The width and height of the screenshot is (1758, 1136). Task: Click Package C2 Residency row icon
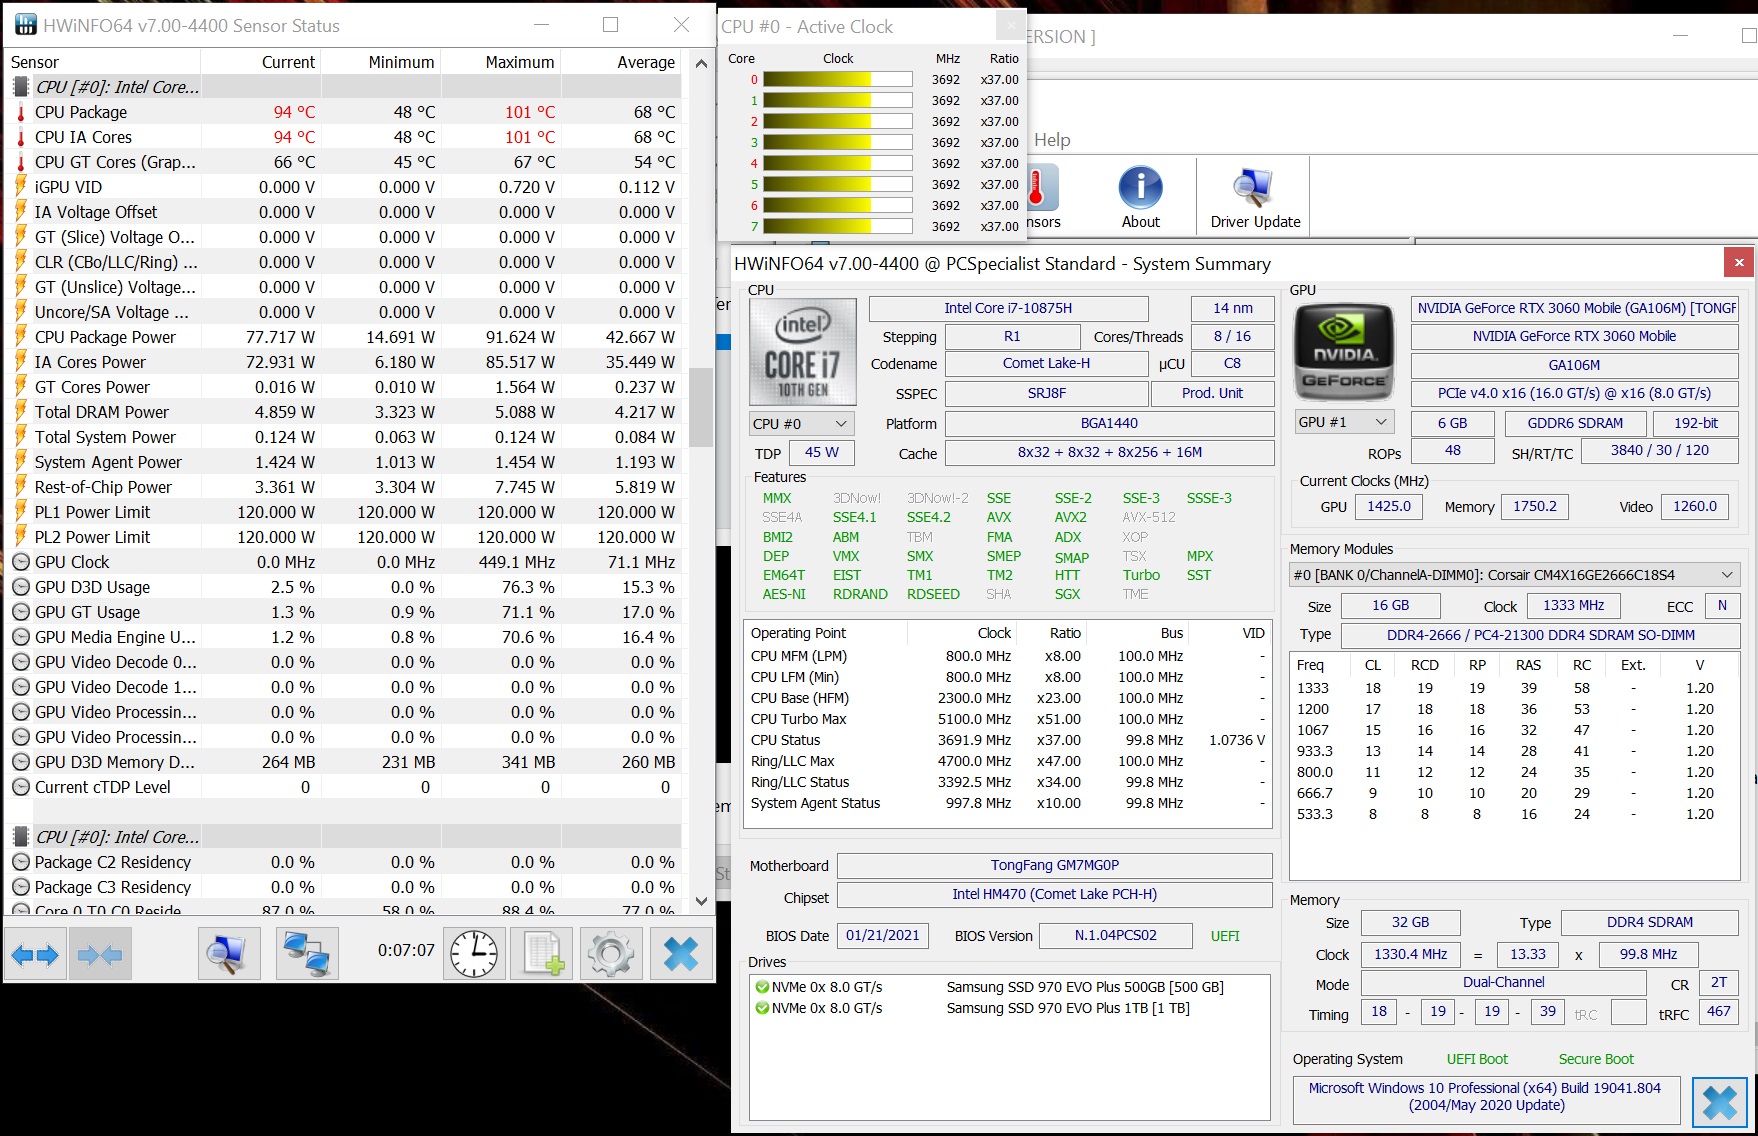click(21, 862)
